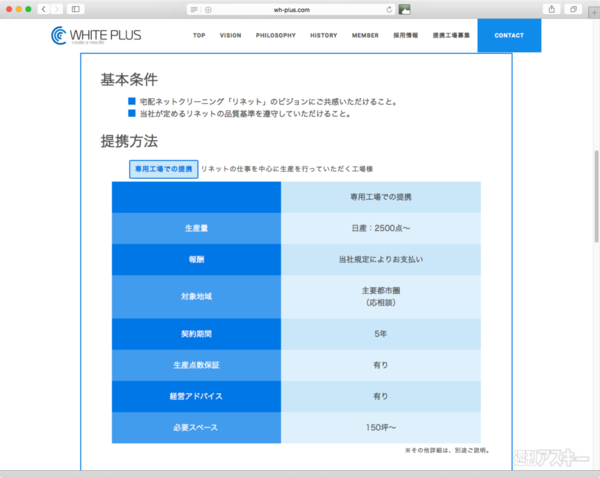Open the HISTORY menu item

pyautogui.click(x=324, y=35)
